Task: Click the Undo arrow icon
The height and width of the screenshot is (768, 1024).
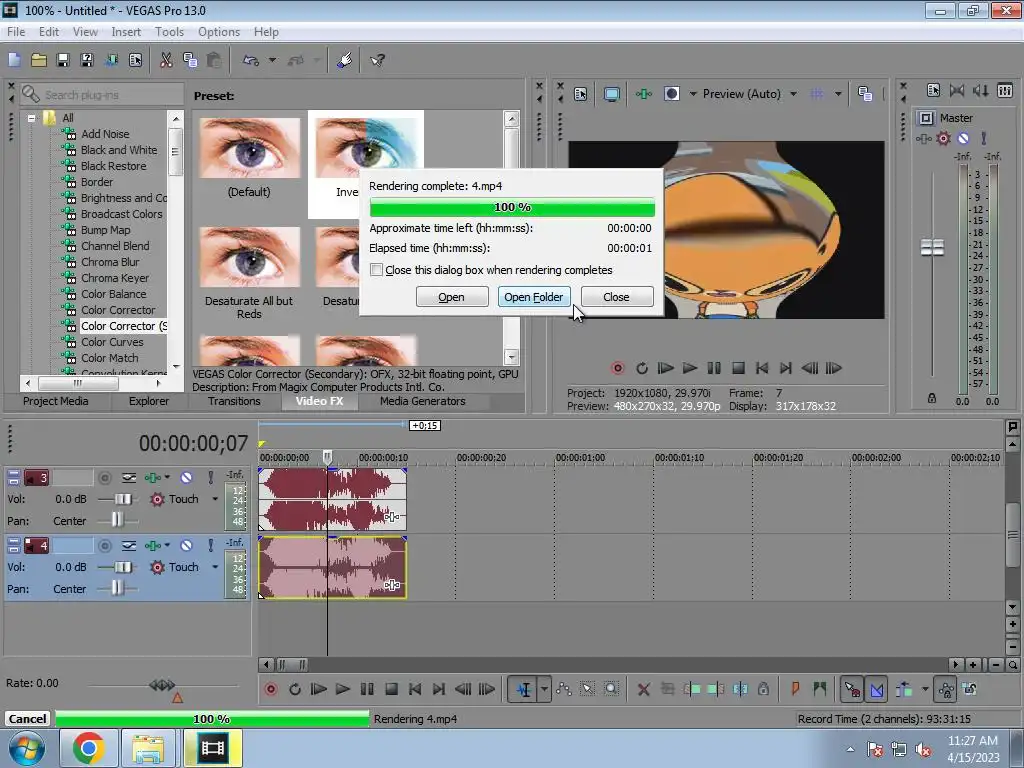Action: tap(251, 60)
